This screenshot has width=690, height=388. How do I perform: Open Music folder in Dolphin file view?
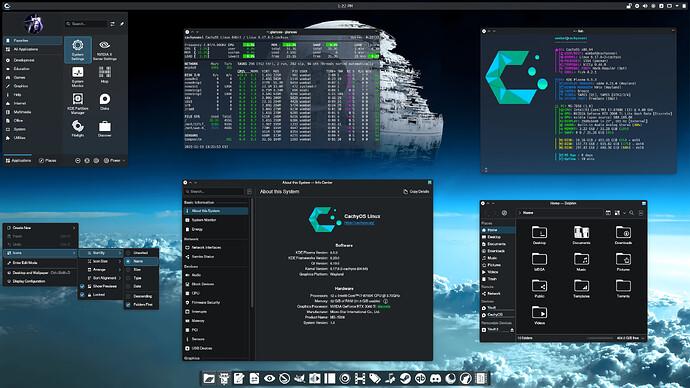581,262
